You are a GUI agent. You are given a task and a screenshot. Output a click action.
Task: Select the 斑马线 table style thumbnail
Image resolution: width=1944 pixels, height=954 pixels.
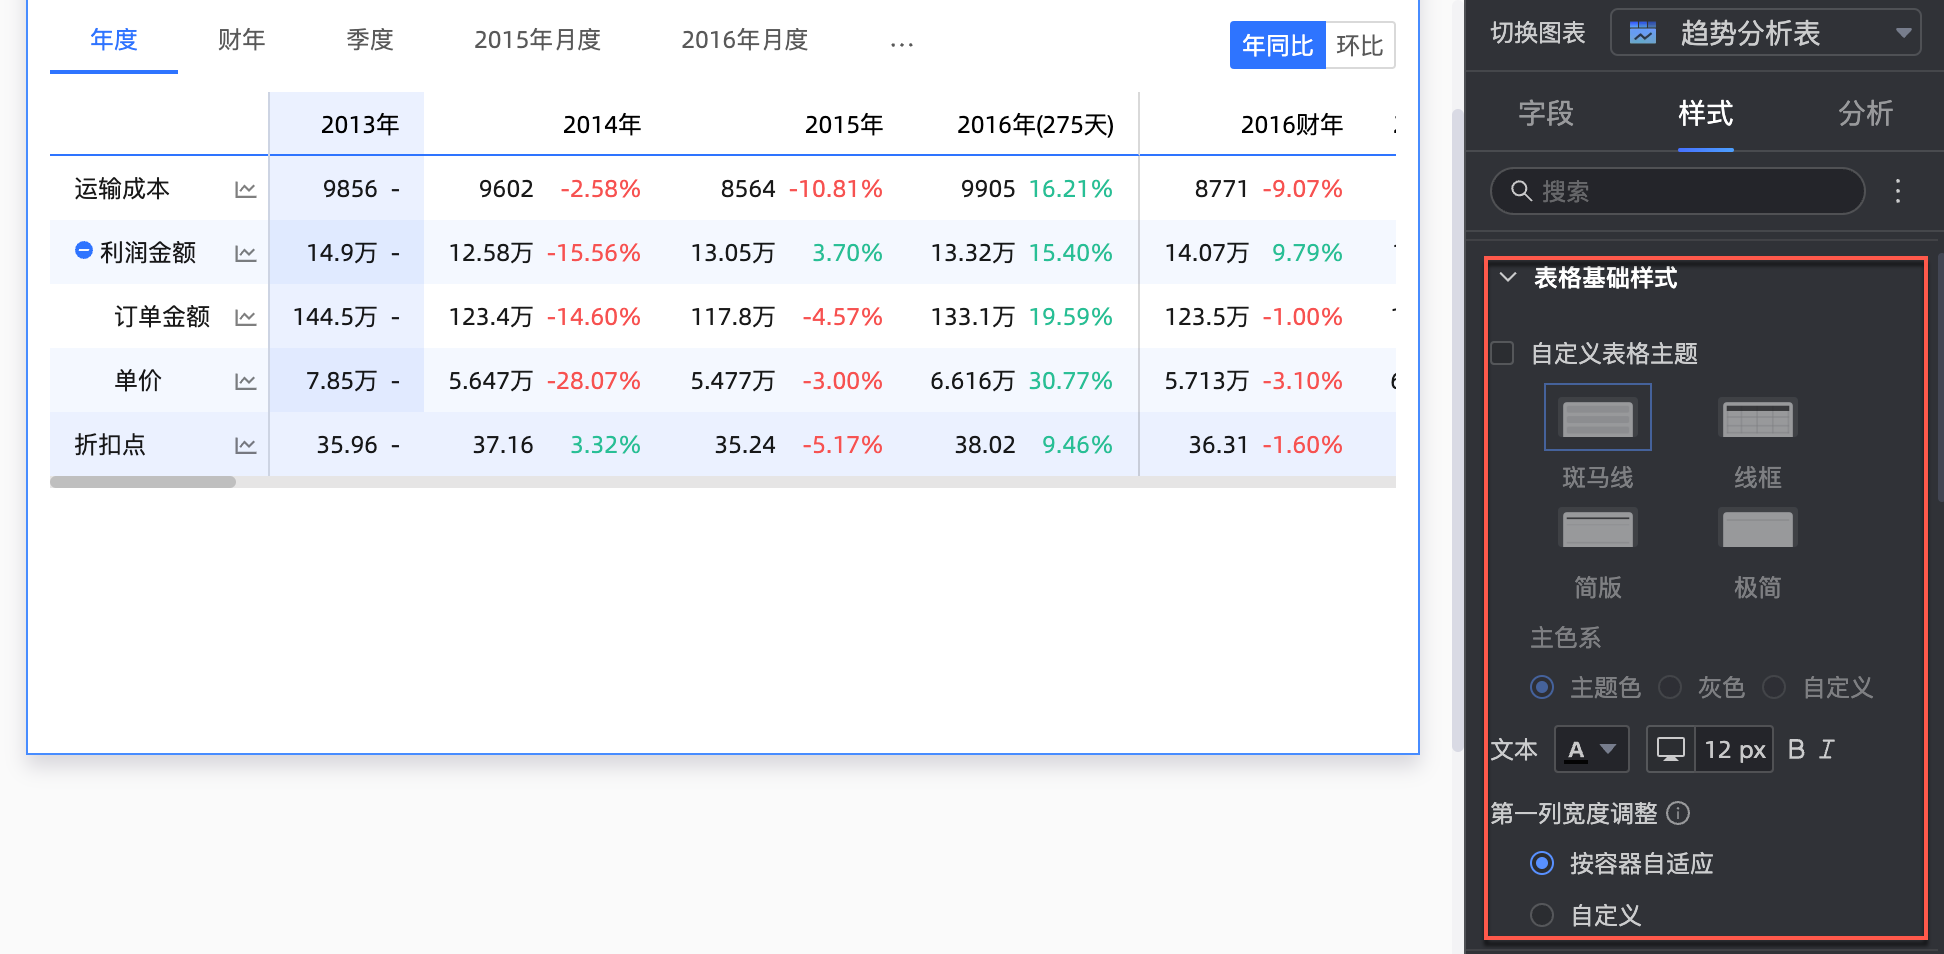tap(1597, 418)
